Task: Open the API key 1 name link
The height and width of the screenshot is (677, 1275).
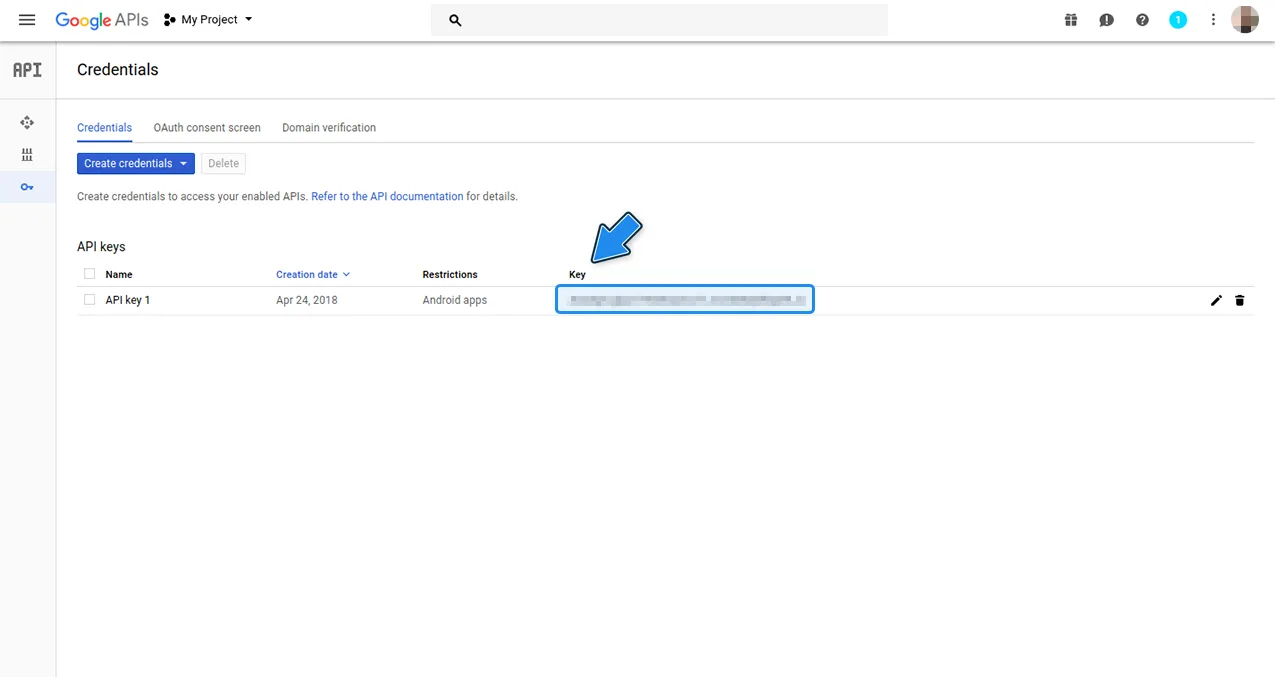Action: [x=128, y=300]
